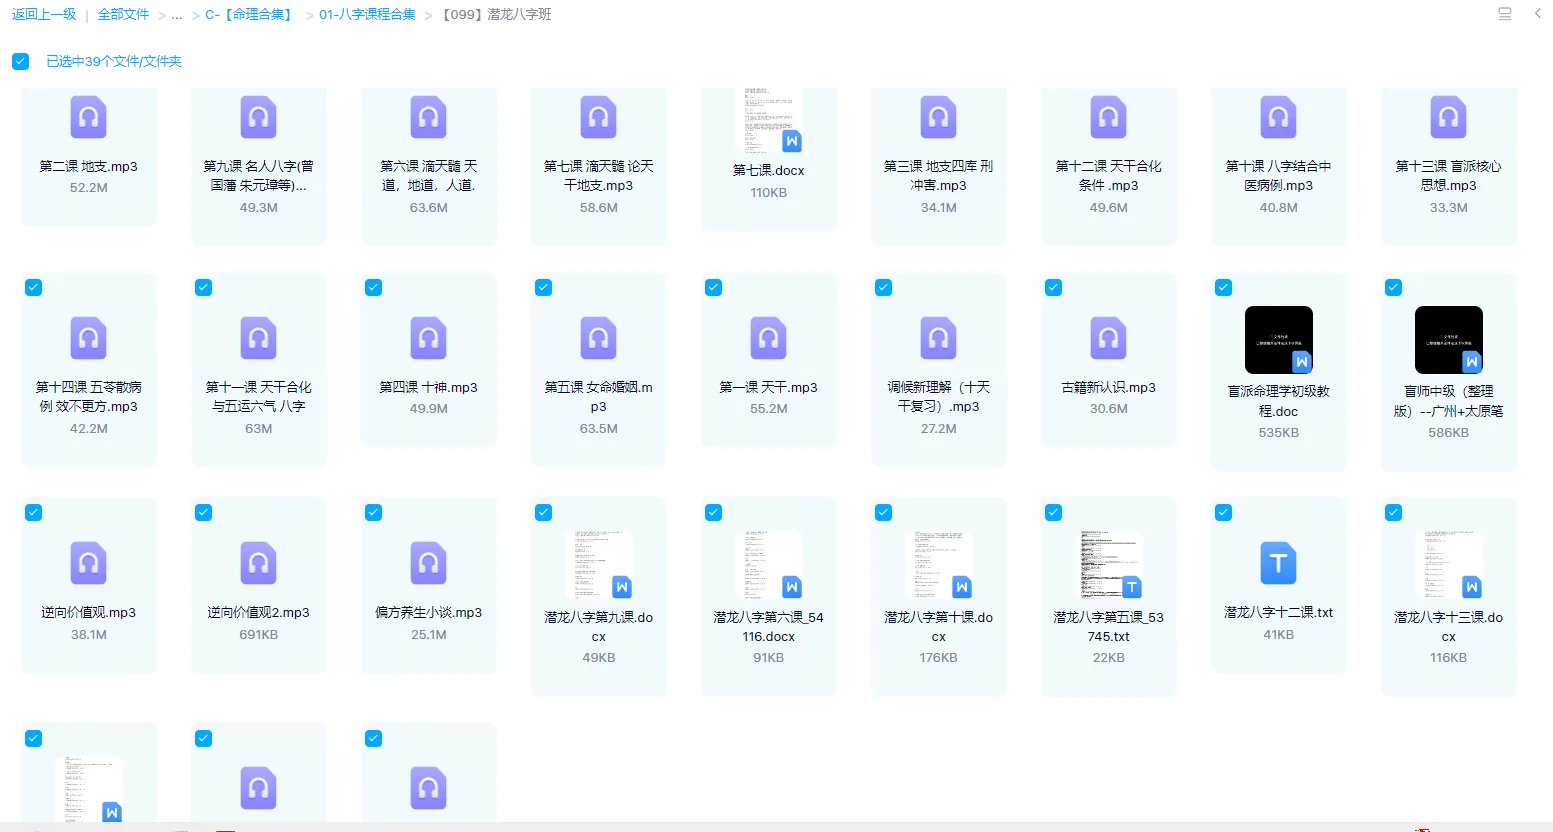The width and height of the screenshot is (1553, 832).
Task: Open audio icon of 第三课 地支四库 刑冲害.mp3
Action: click(x=938, y=117)
